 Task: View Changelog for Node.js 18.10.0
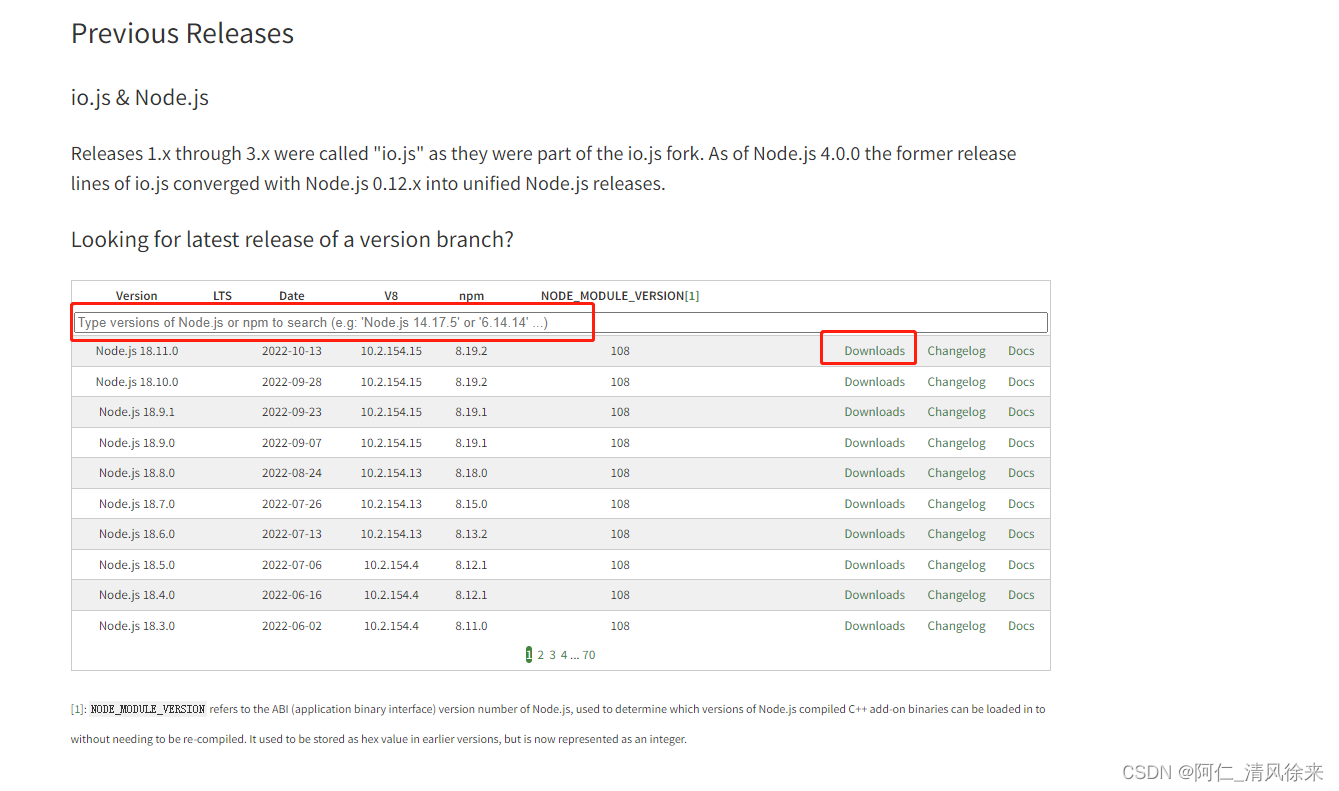[956, 382]
